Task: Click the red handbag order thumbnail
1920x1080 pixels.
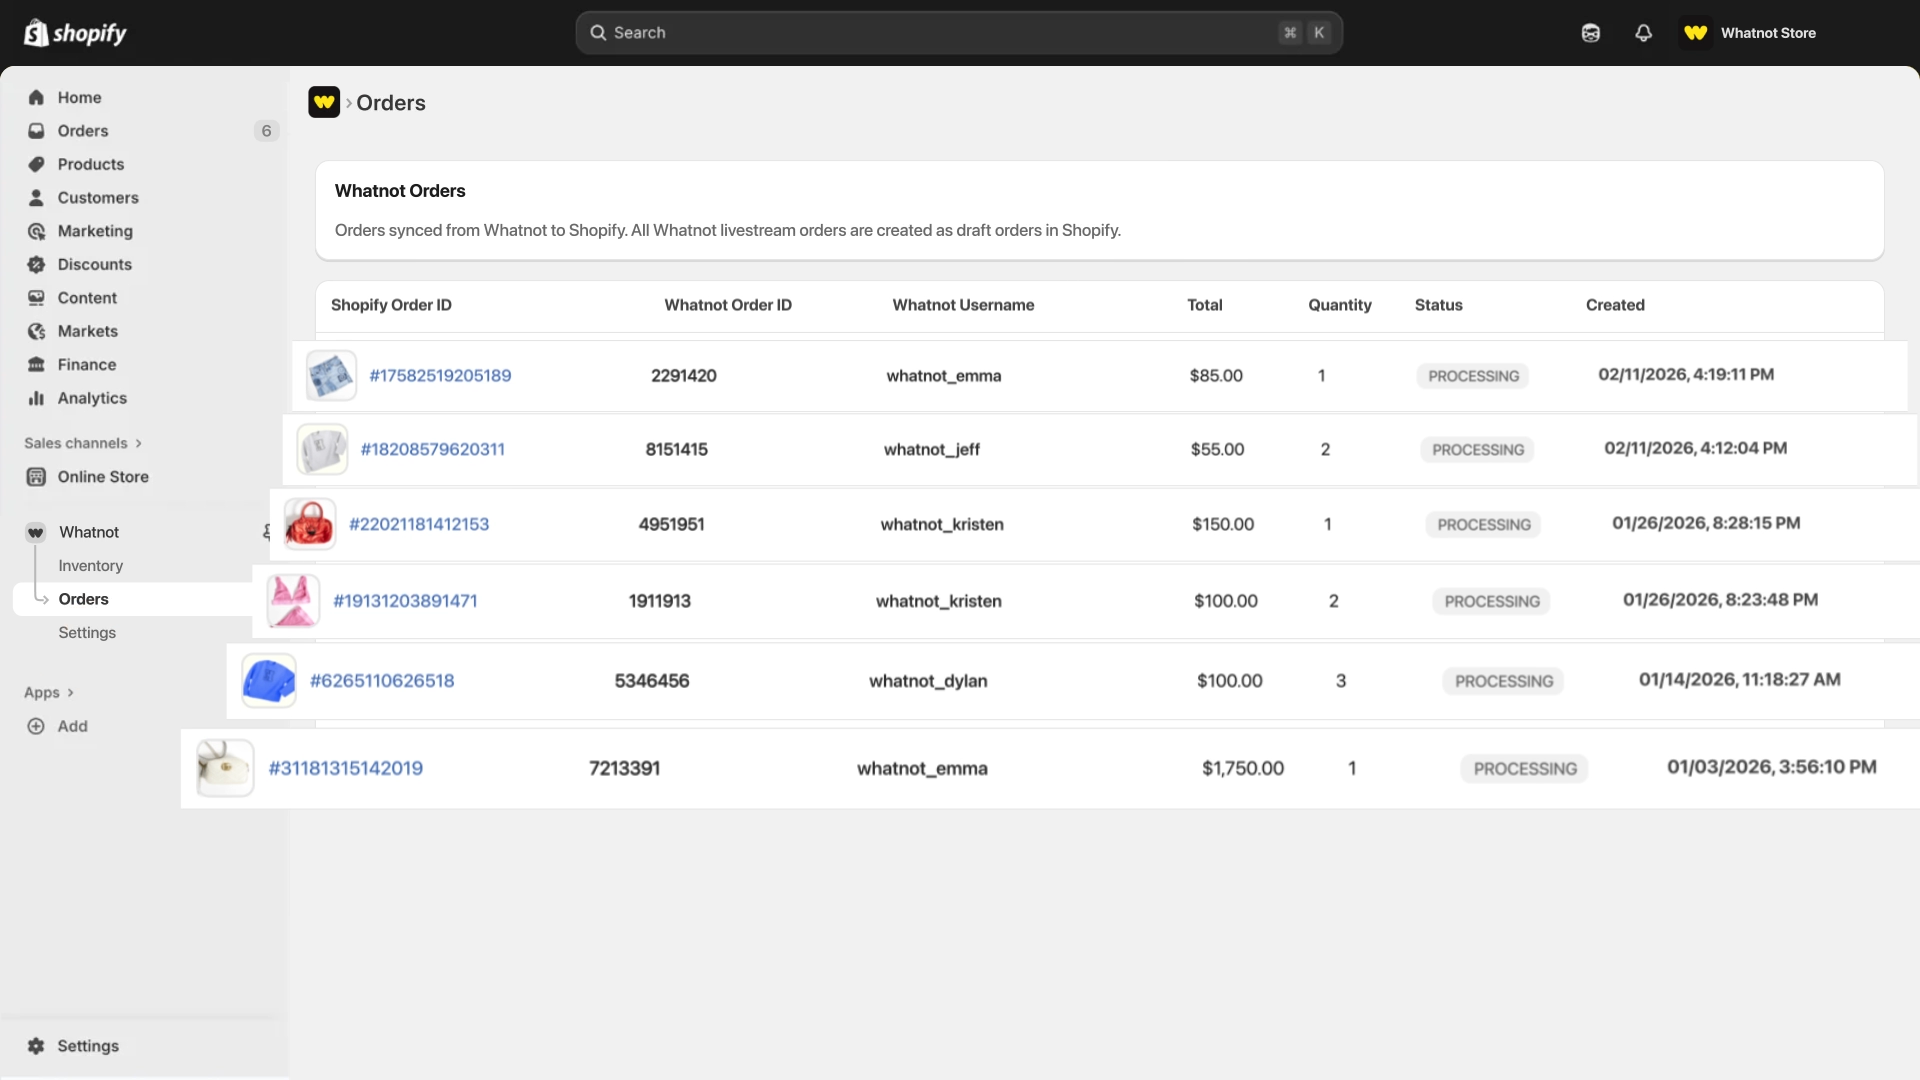Action: [x=310, y=524]
